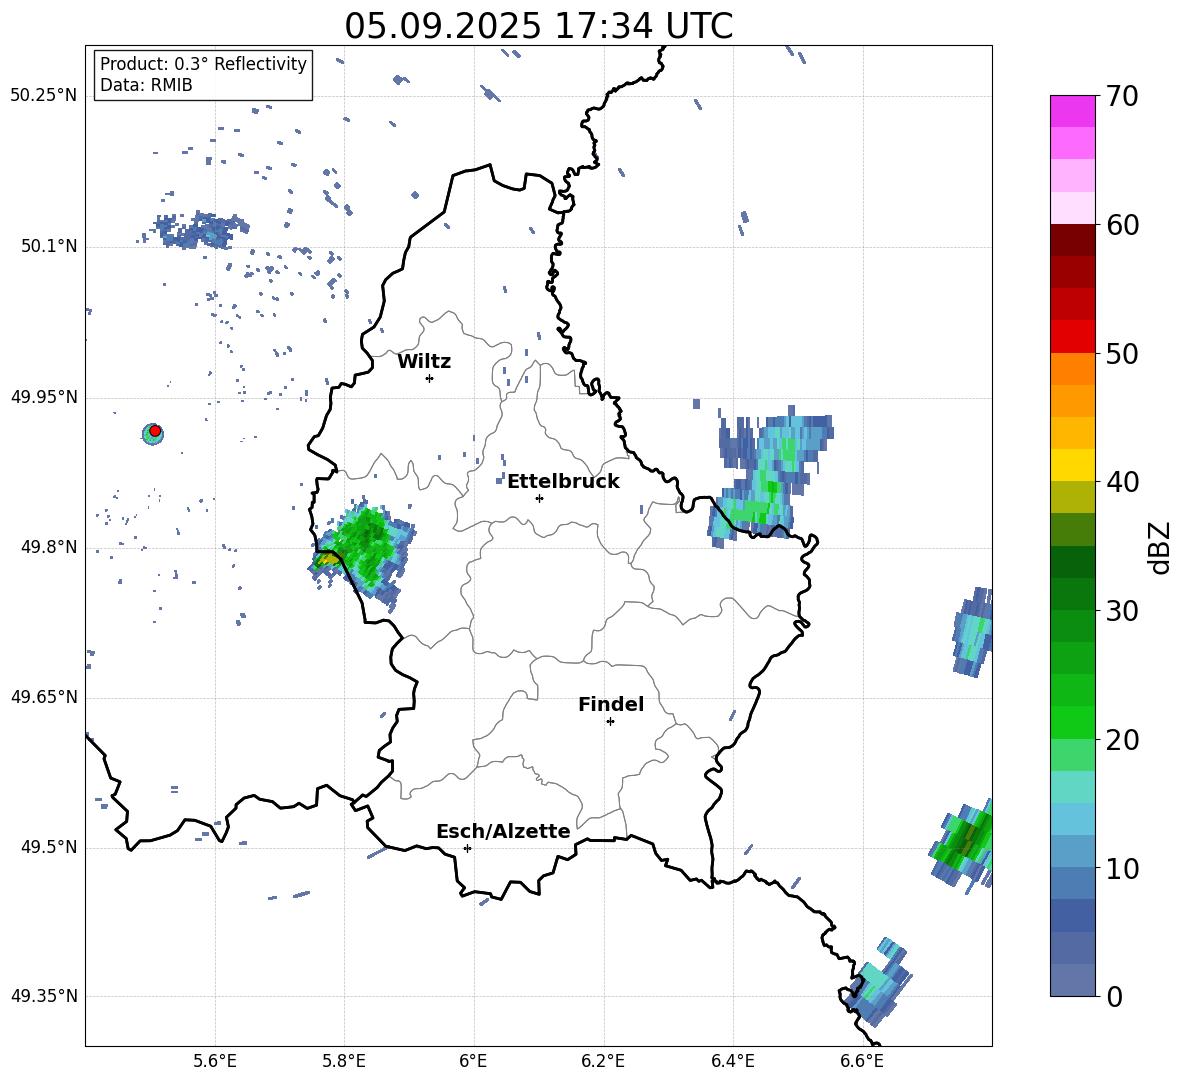Click the 6.4°E longitude label
1184x1081 pixels.
tap(733, 1061)
